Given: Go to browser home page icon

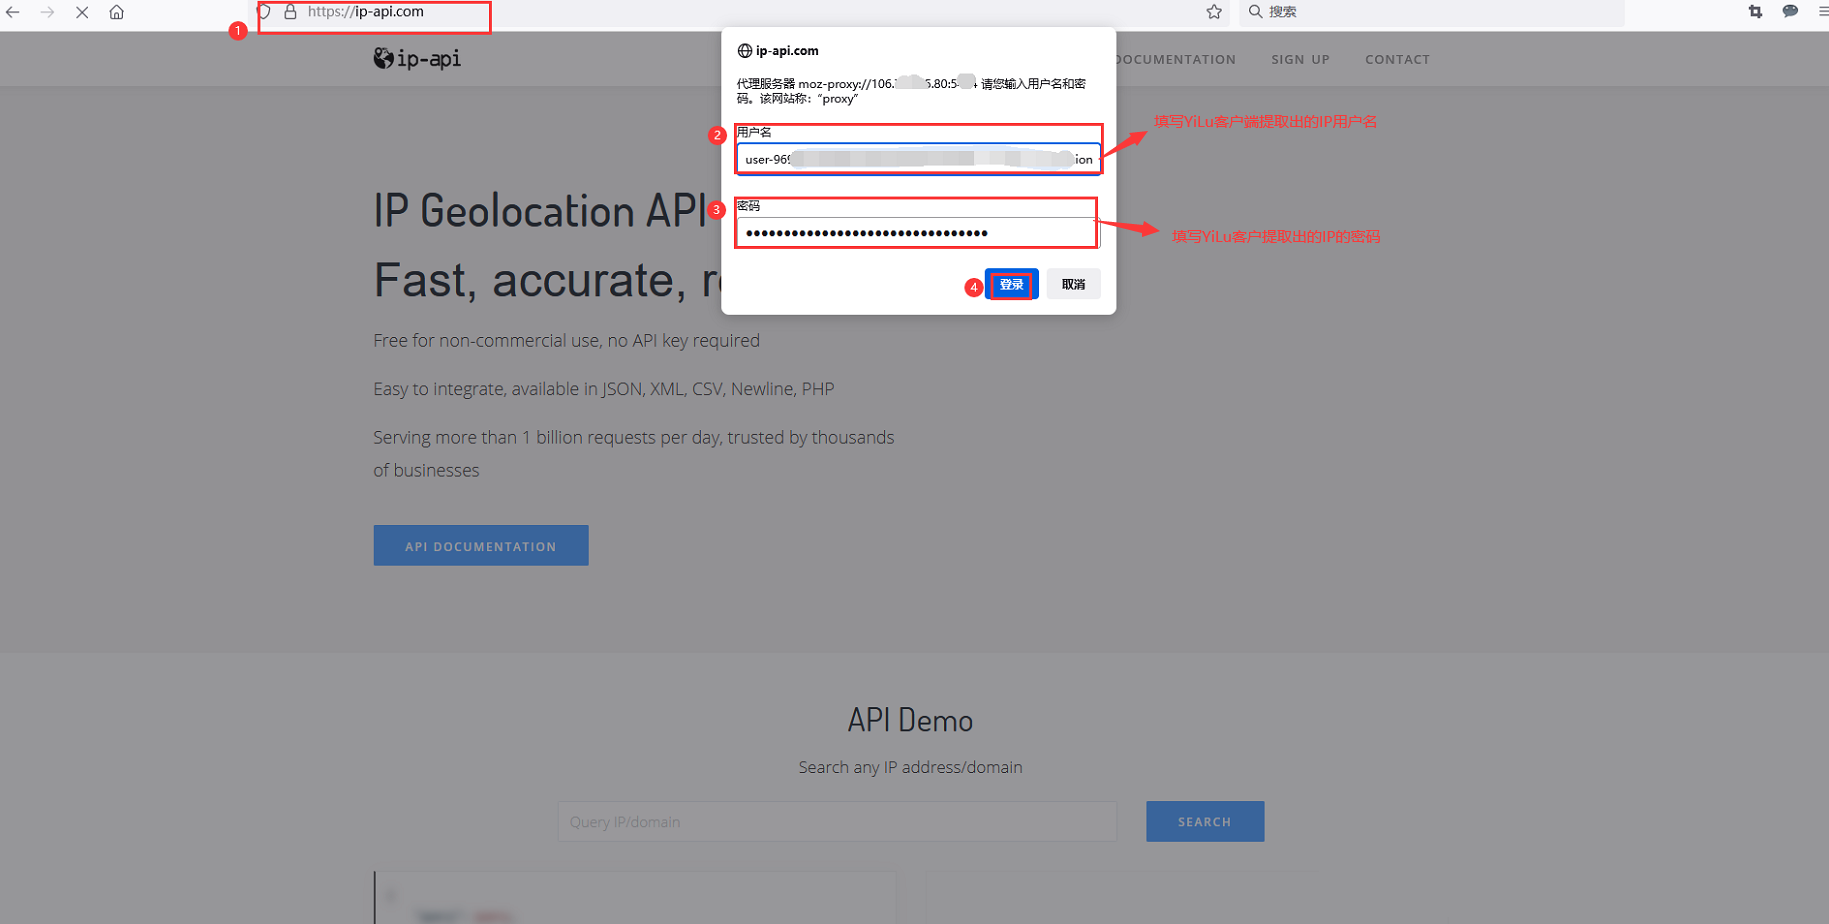Looking at the screenshot, I should [117, 12].
